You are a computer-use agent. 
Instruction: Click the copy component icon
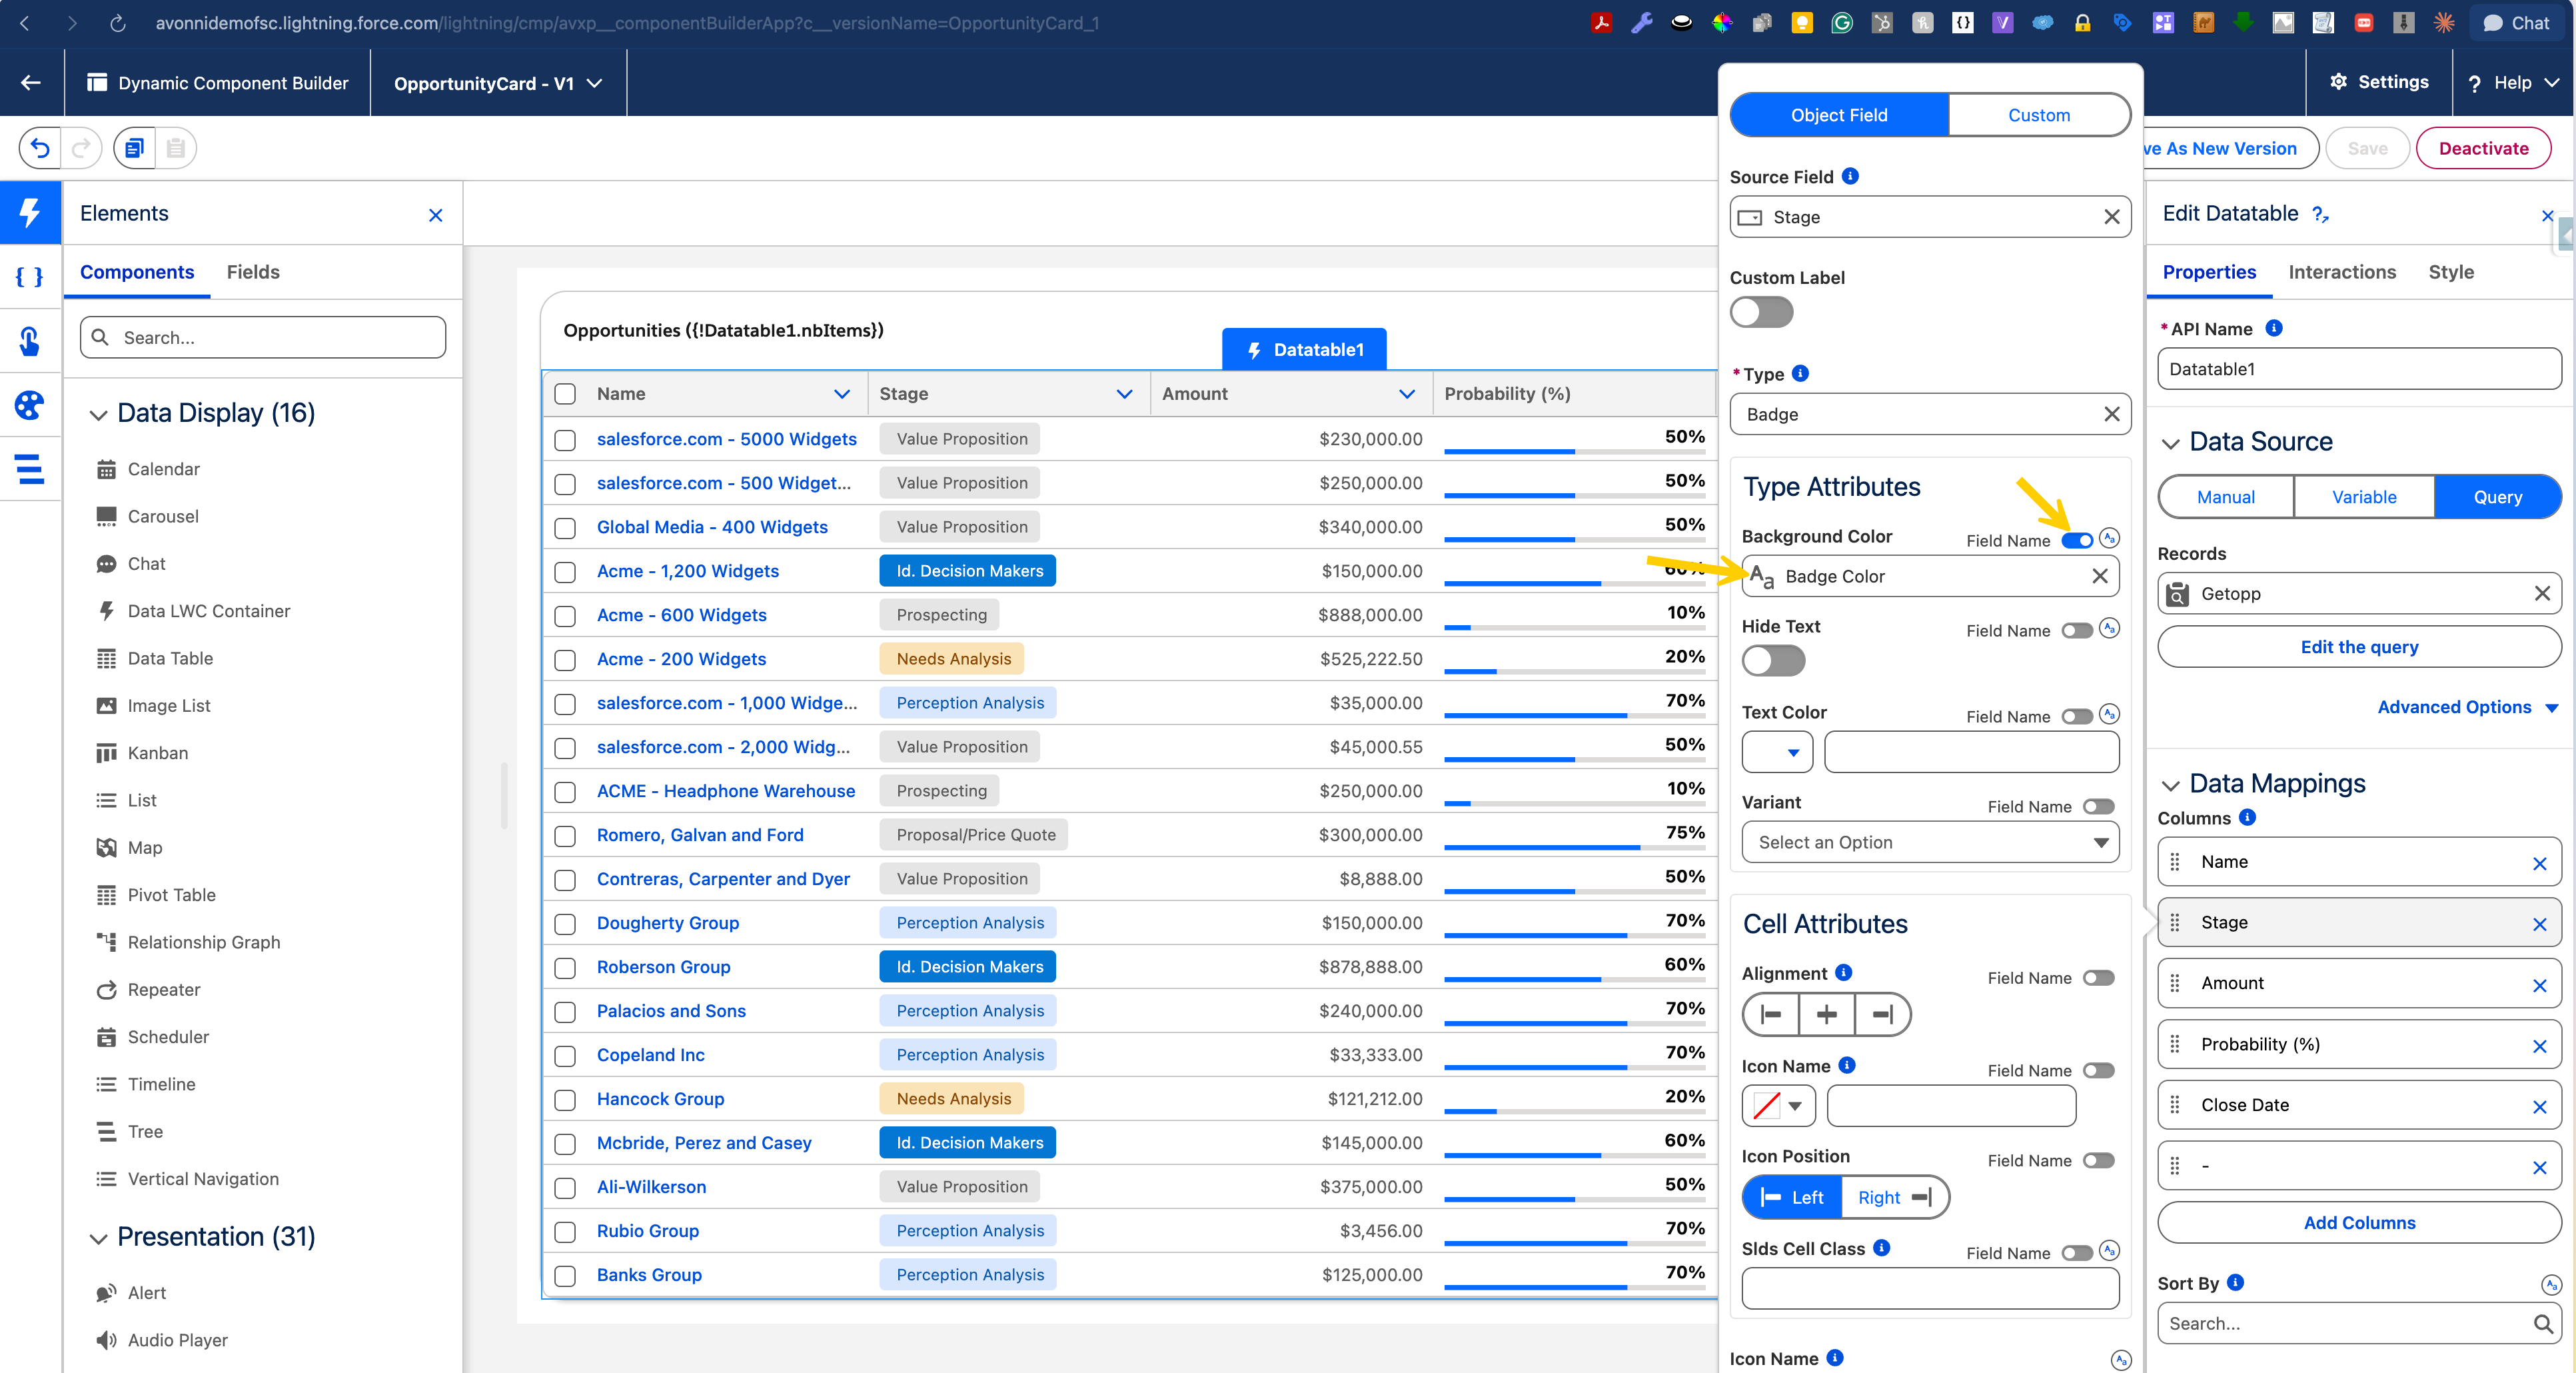[134, 148]
